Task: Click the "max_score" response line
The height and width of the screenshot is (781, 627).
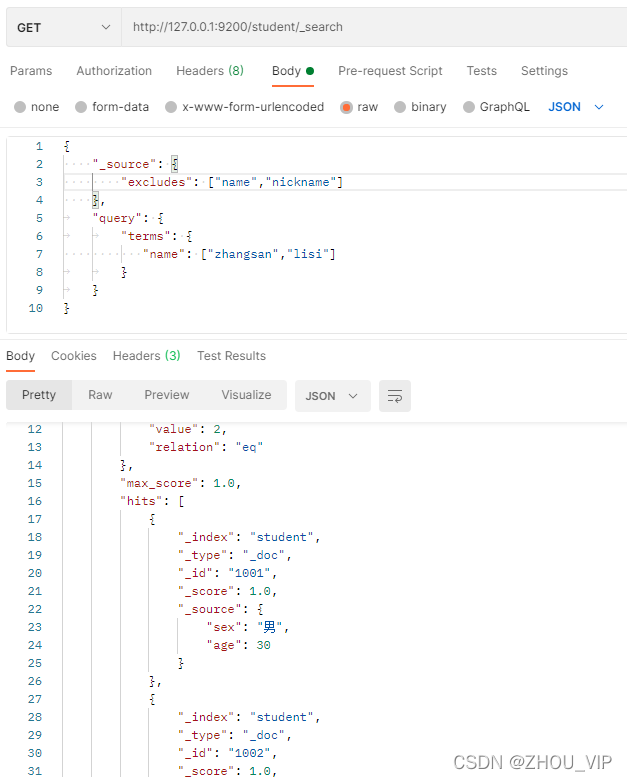Action: point(180,483)
